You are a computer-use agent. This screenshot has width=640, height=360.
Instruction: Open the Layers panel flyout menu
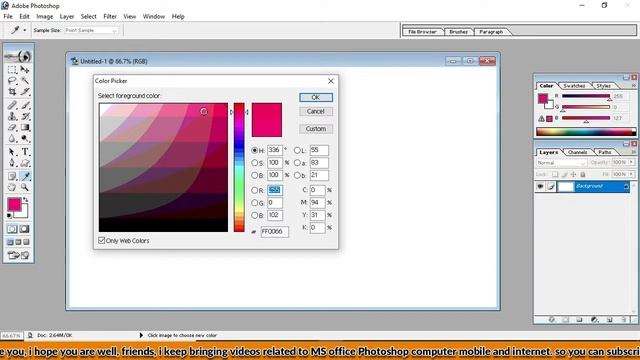pos(634,152)
